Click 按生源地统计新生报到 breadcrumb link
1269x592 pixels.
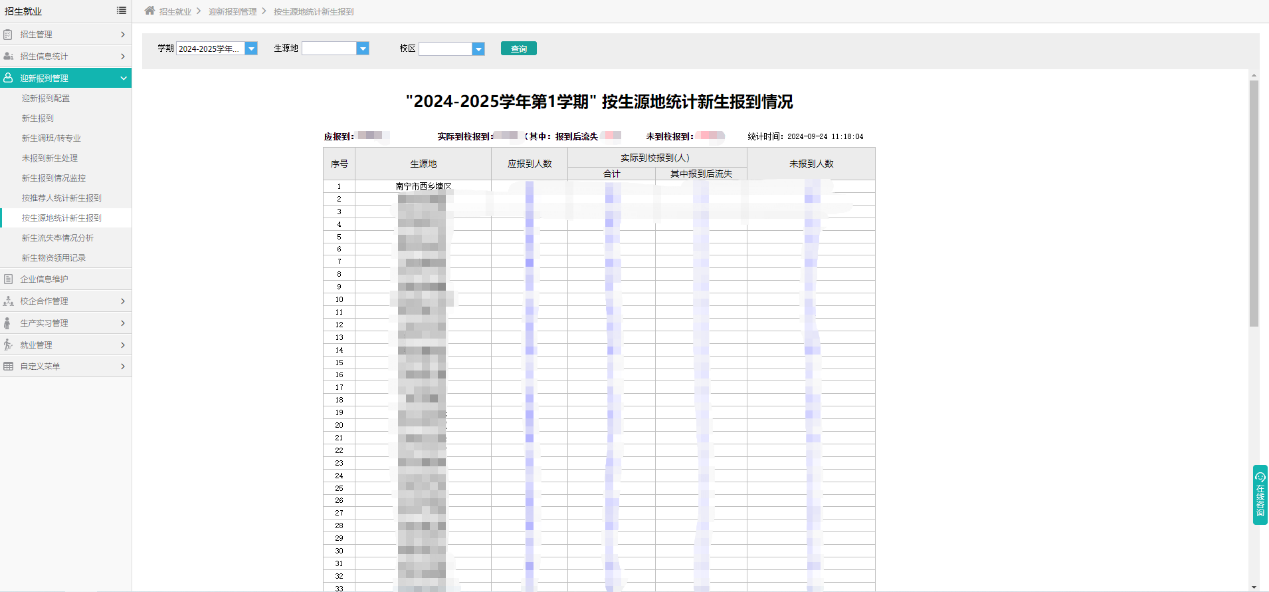[314, 11]
